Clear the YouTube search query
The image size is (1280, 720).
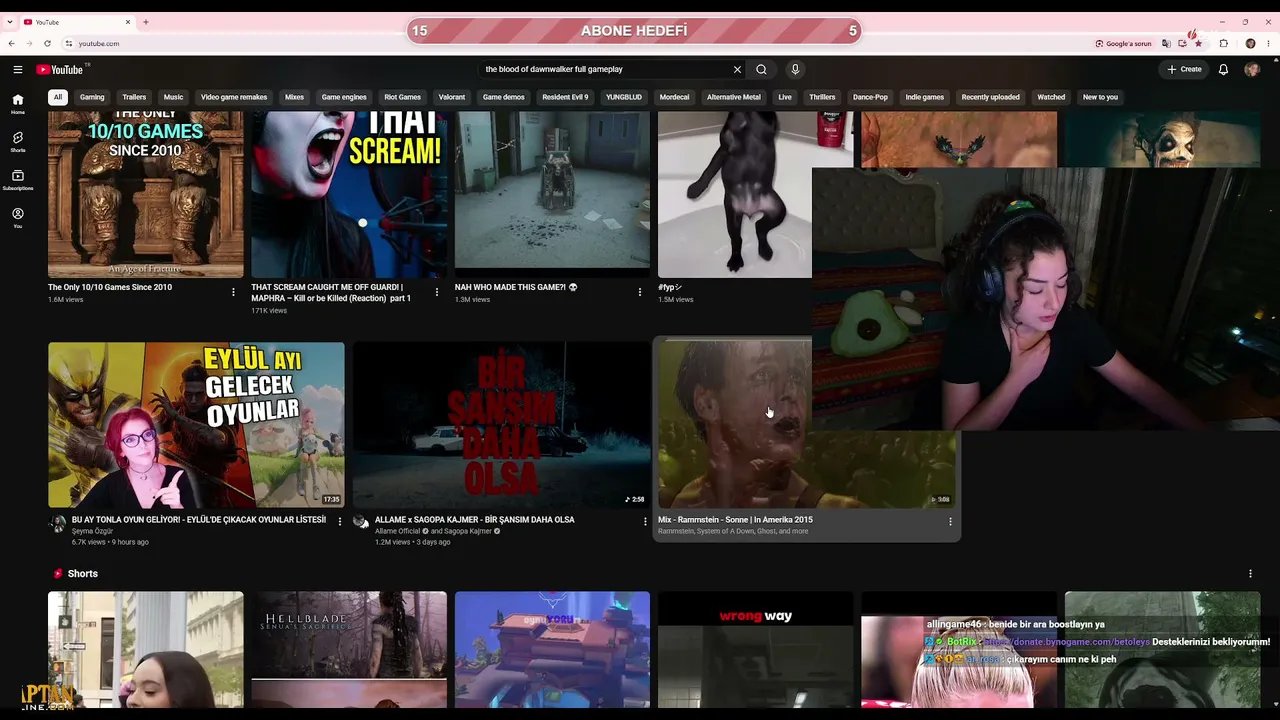(737, 69)
